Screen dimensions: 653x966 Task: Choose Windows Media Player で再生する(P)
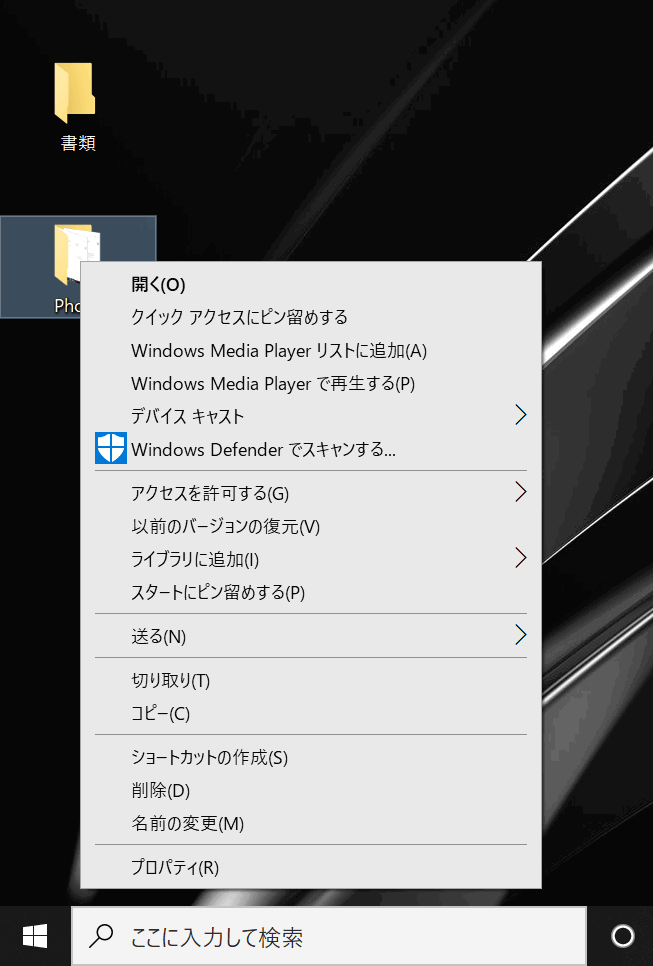click(311, 384)
